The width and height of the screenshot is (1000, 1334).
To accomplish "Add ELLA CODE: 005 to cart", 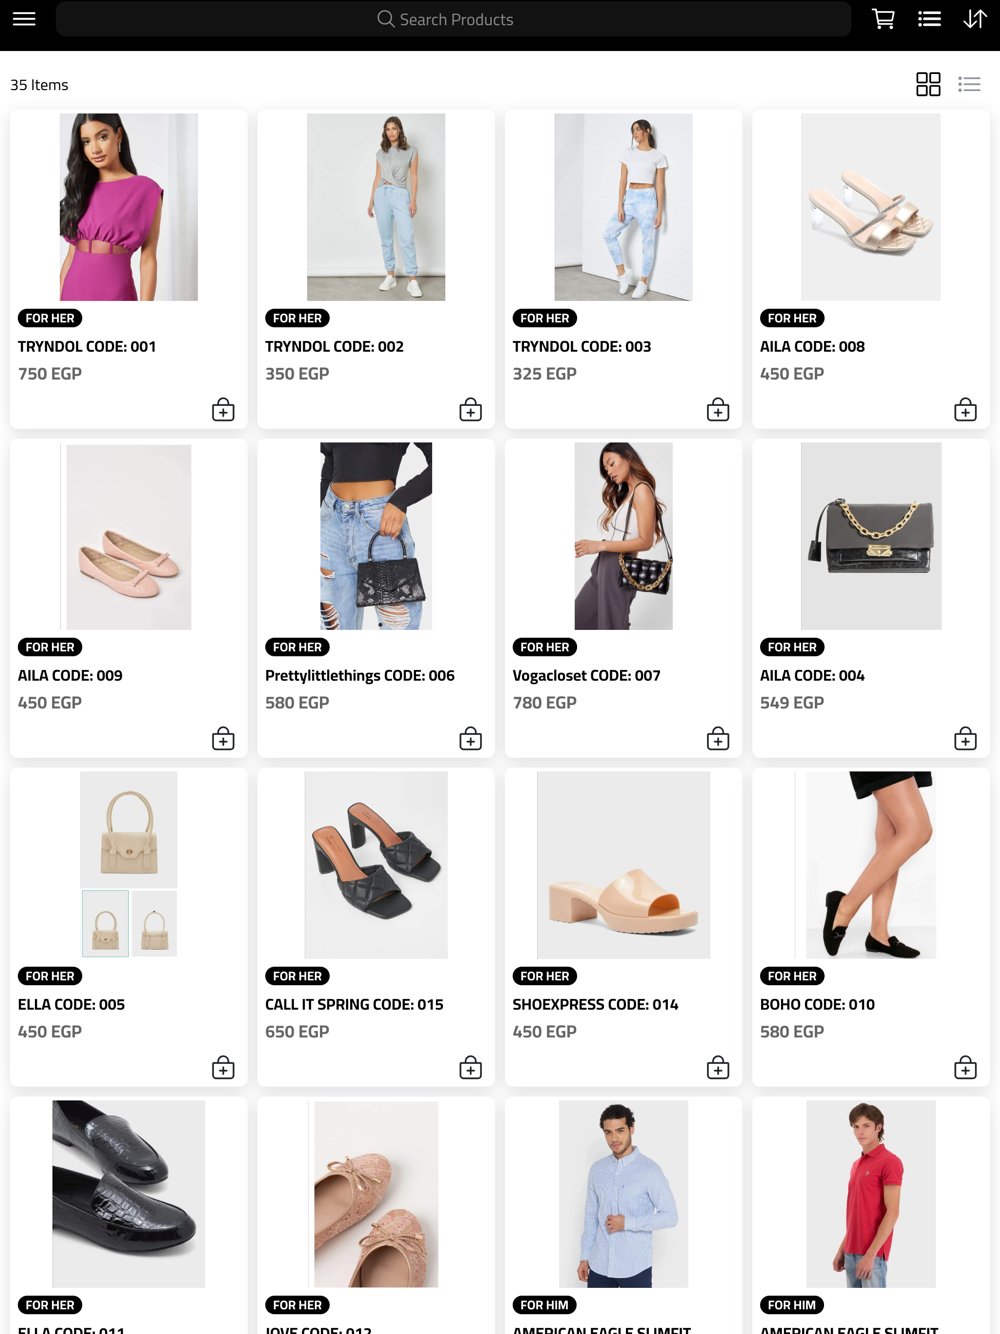I will pos(223,1068).
